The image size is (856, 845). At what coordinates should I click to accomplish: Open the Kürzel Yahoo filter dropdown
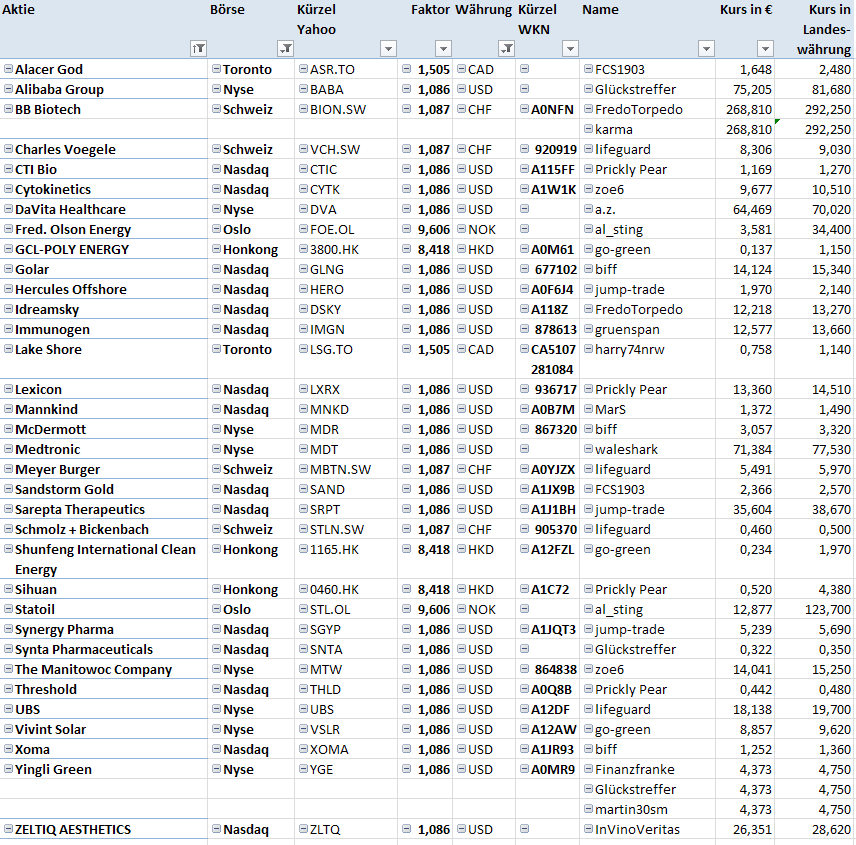[388, 48]
